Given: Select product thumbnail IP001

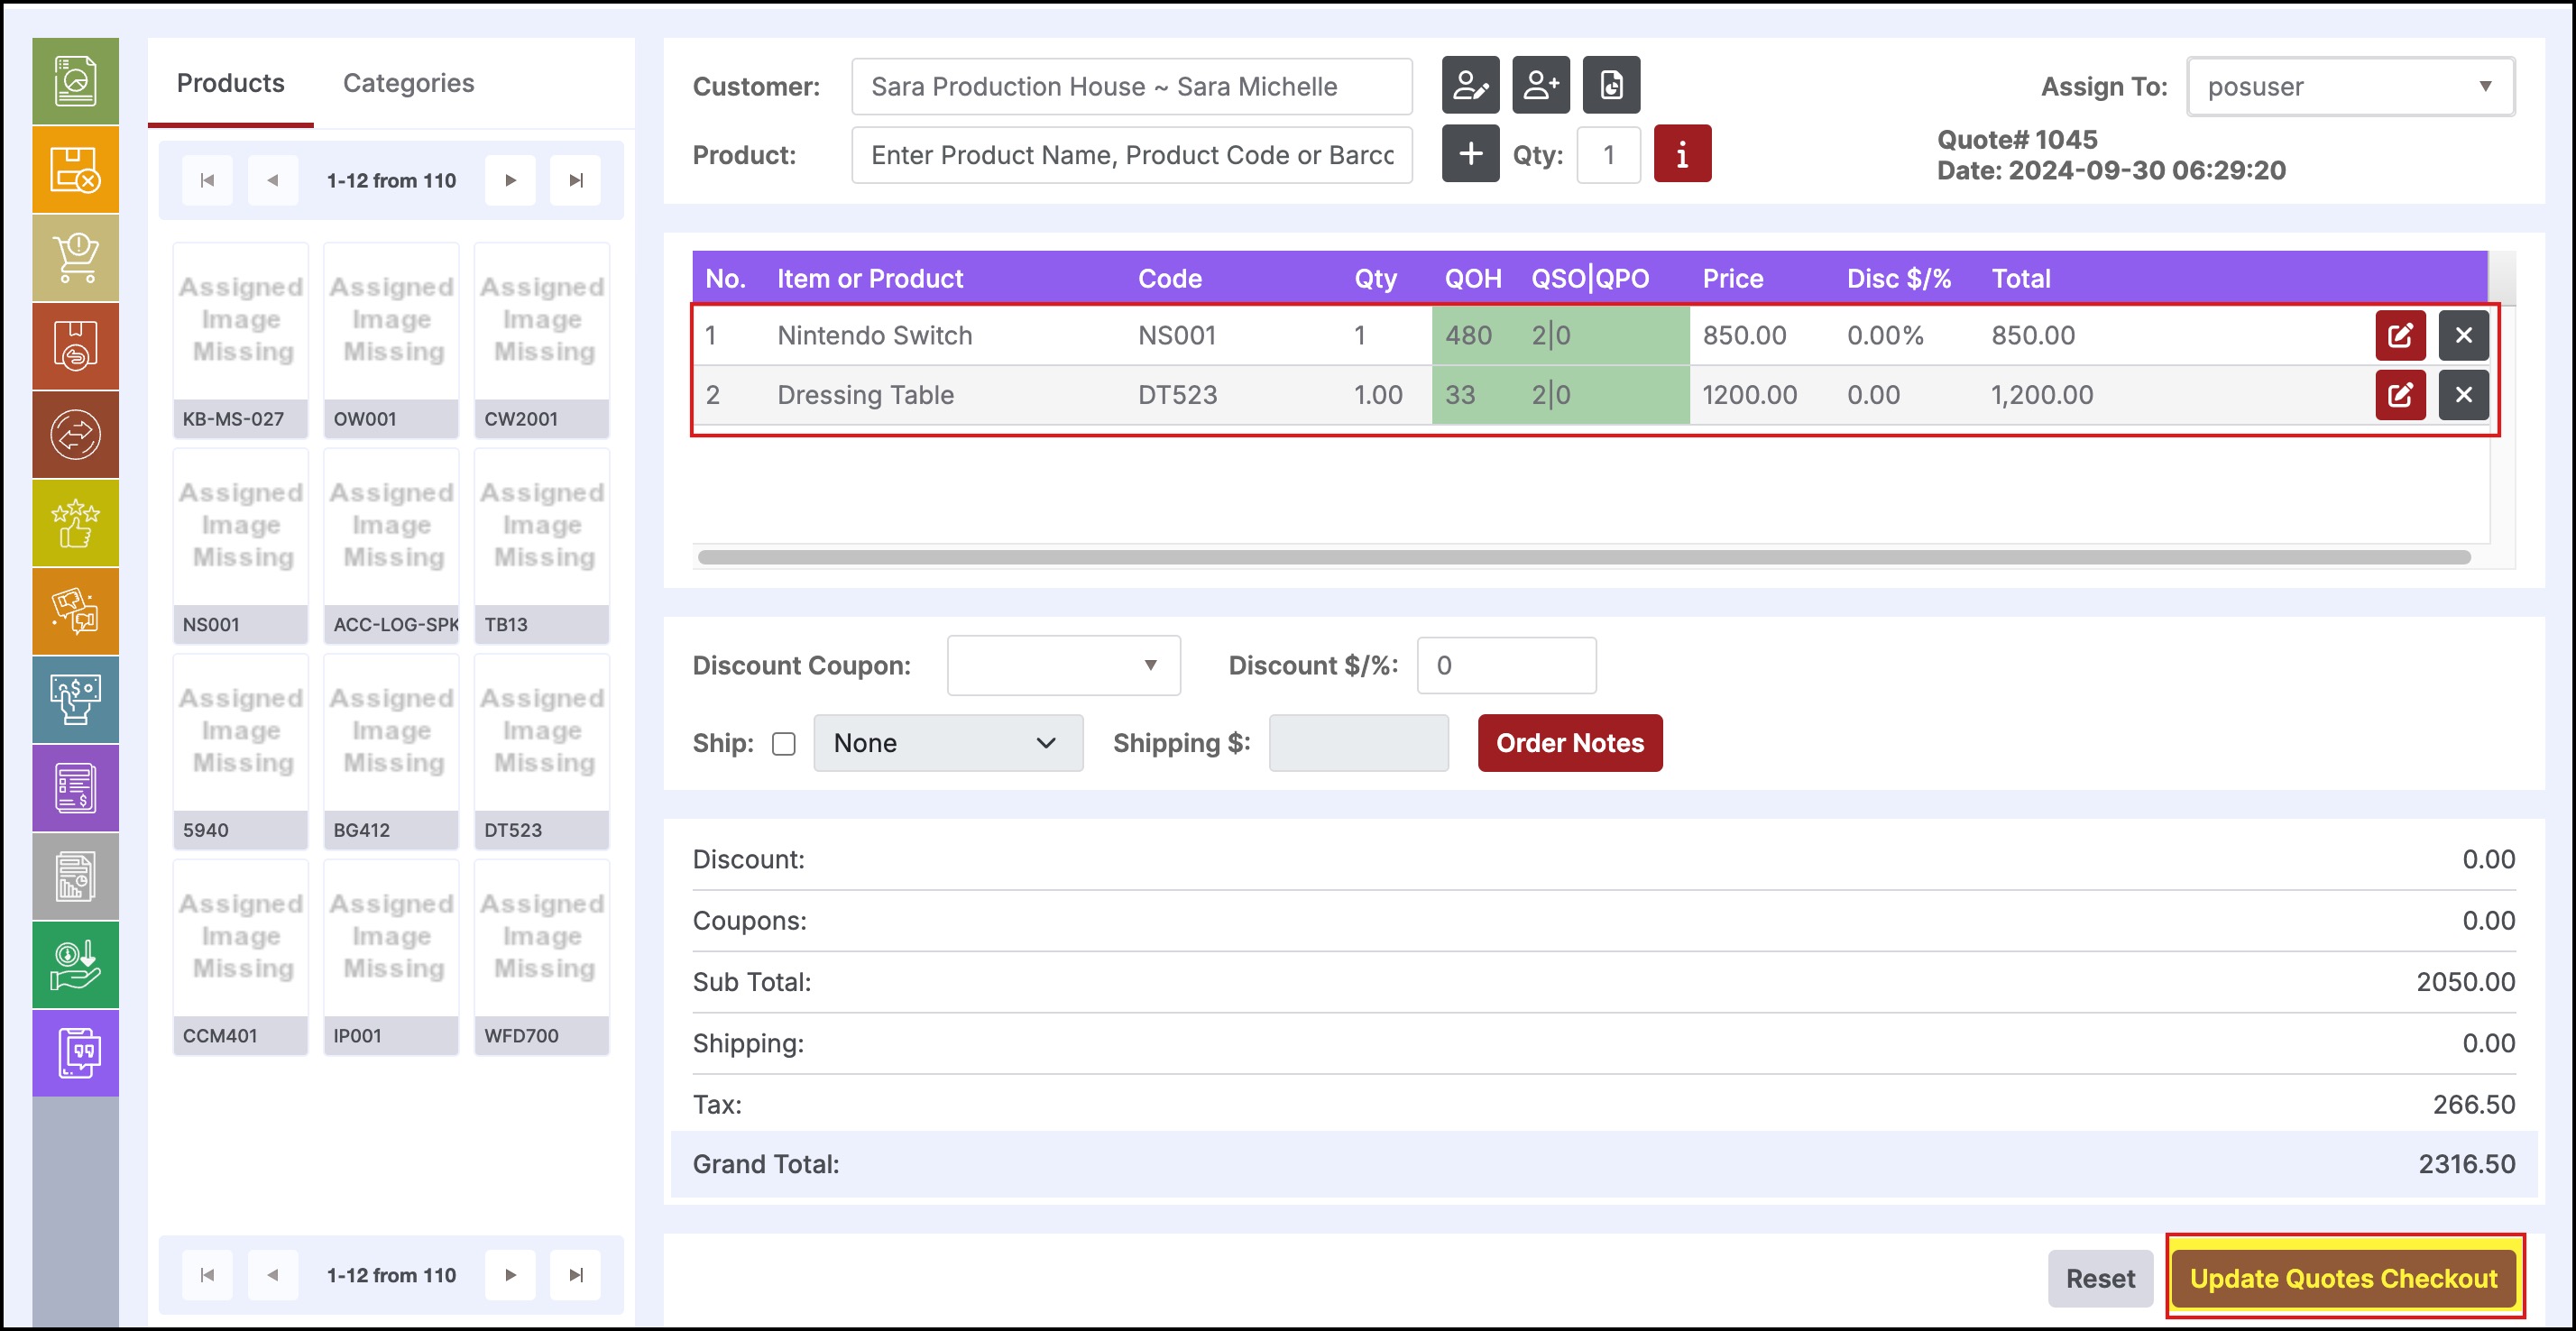Looking at the screenshot, I should click(x=391, y=957).
